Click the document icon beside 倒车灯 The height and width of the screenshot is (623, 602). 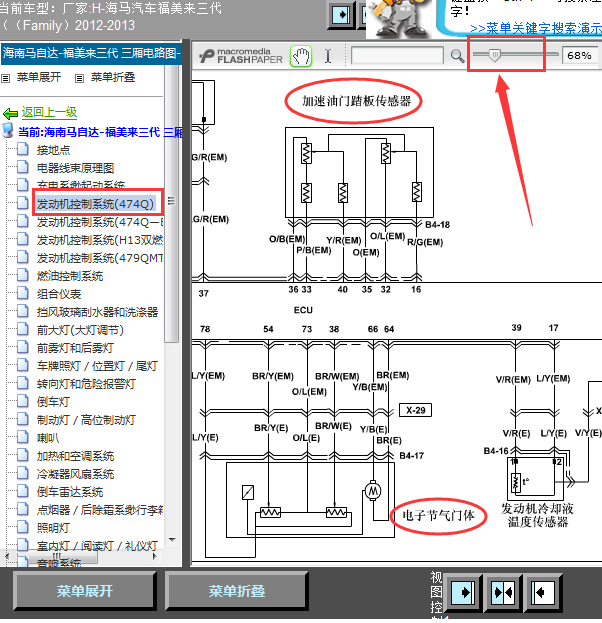tap(23, 401)
